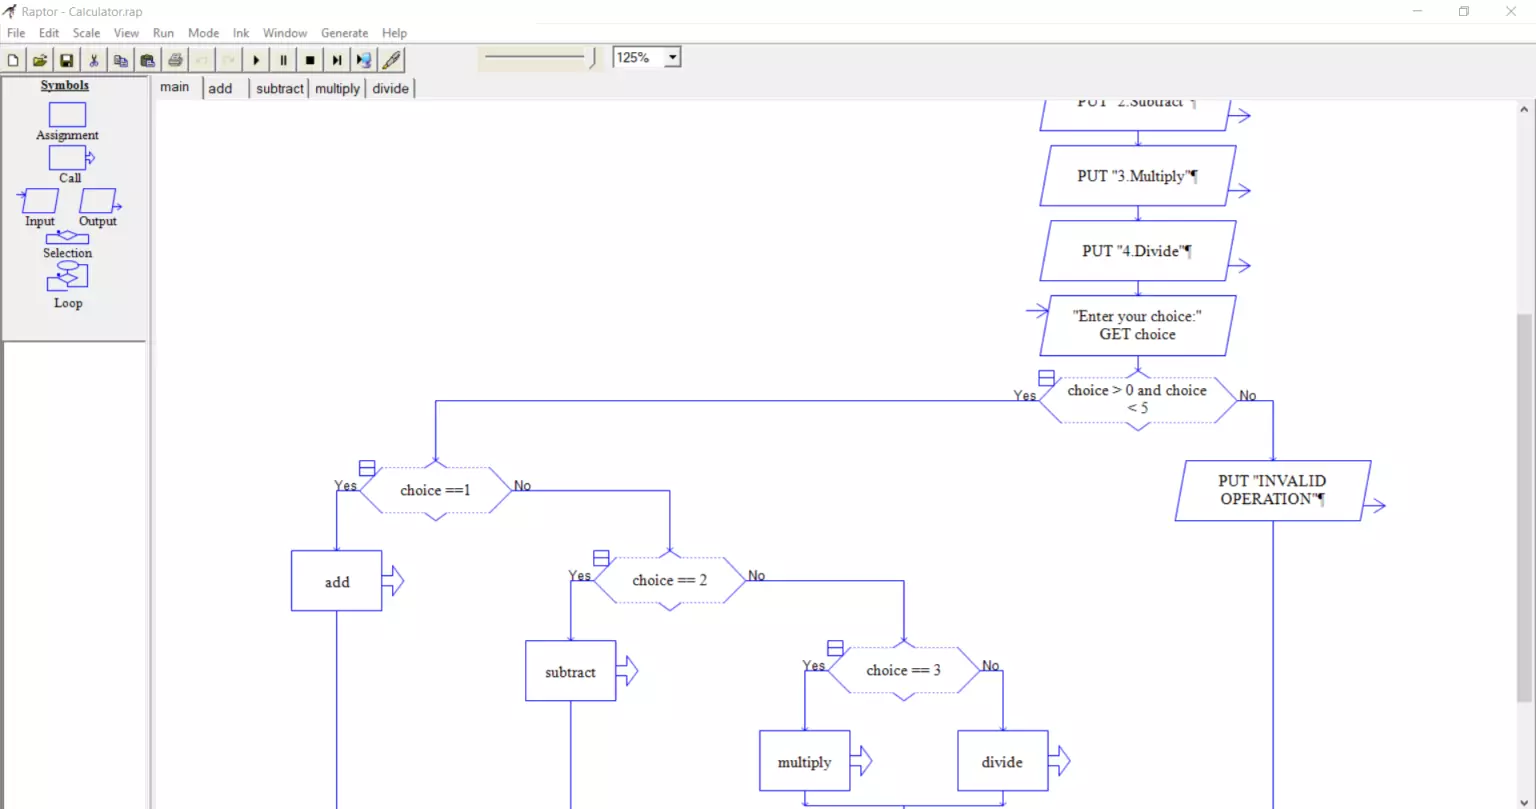Click the vertical scrollbar thumb
This screenshot has height=809, width=1536.
[x=1525, y=508]
